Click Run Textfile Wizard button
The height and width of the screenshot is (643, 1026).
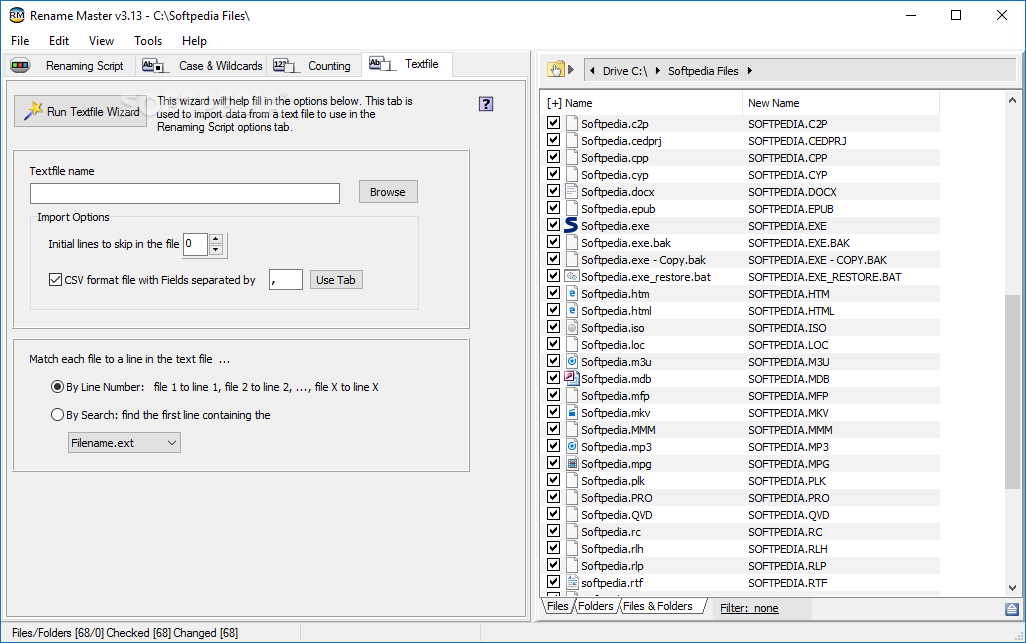point(80,111)
